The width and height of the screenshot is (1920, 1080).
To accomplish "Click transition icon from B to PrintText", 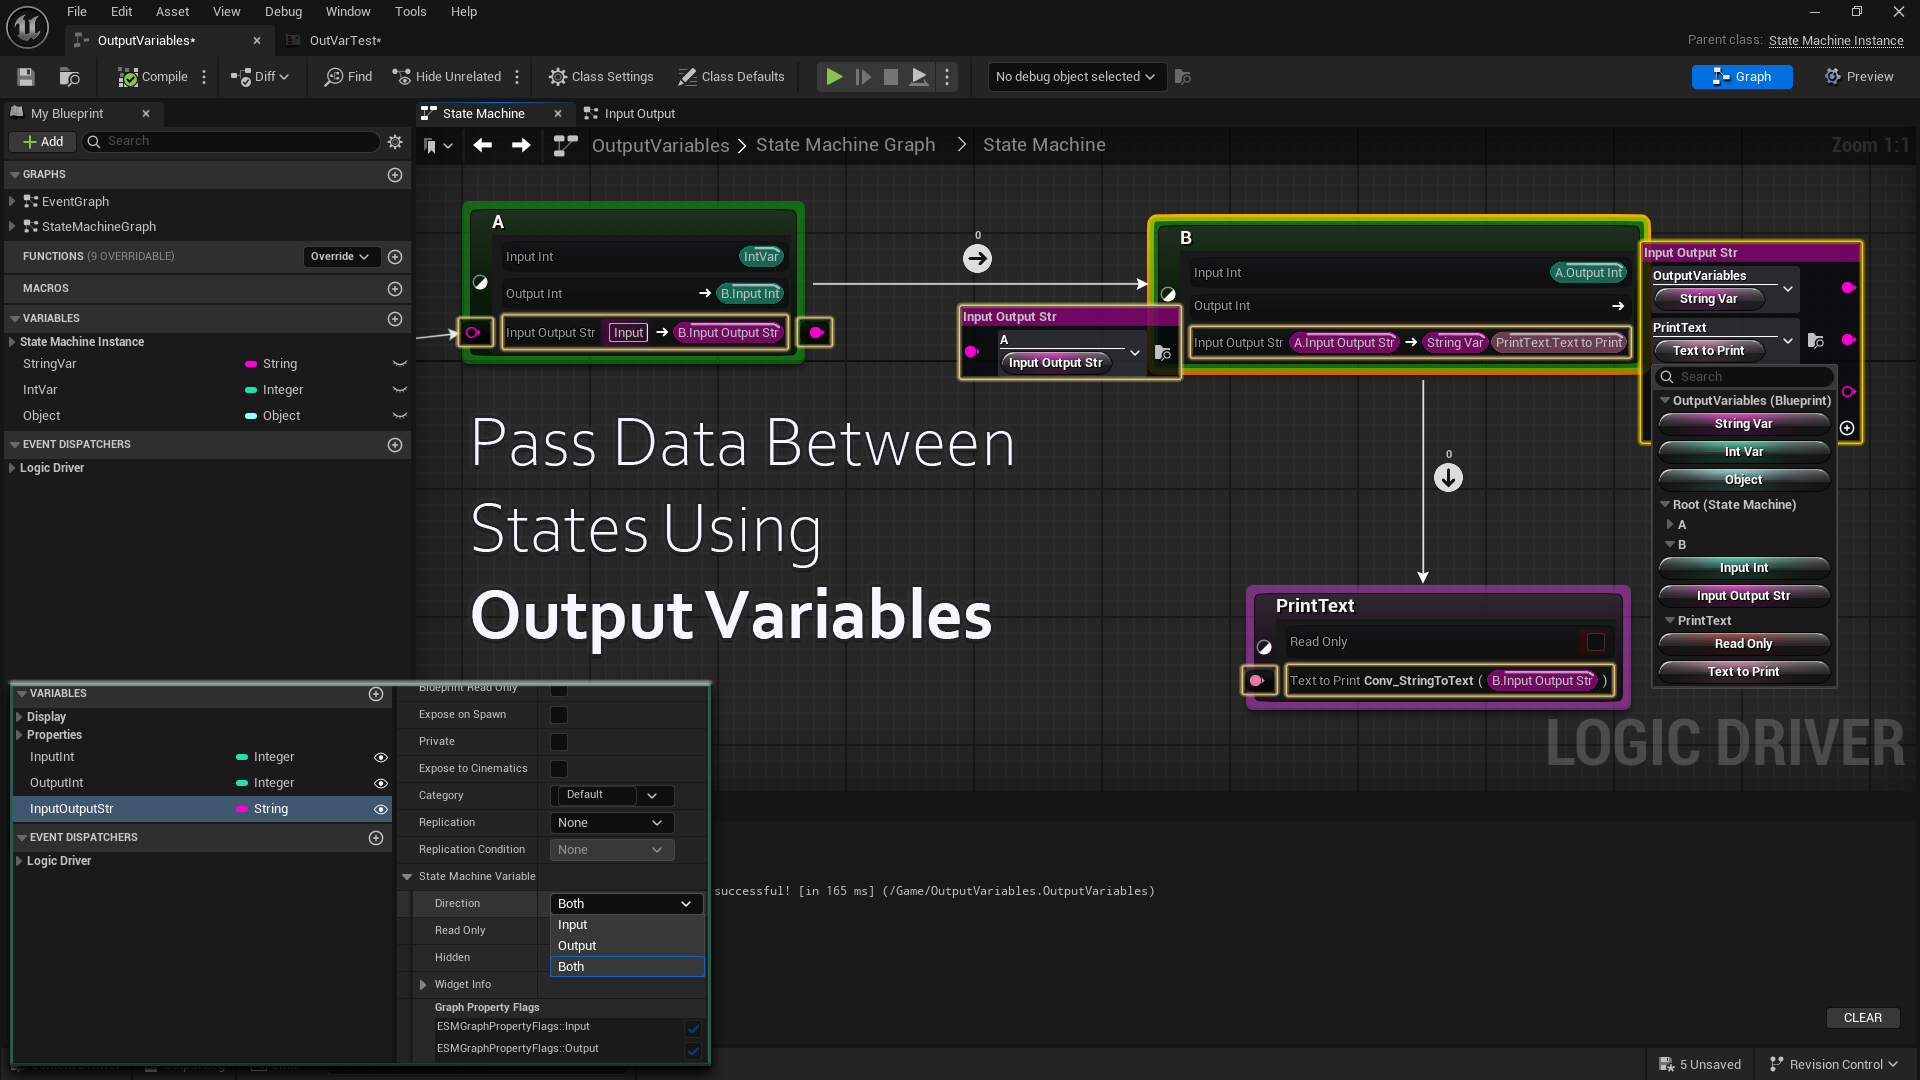I will [1448, 478].
